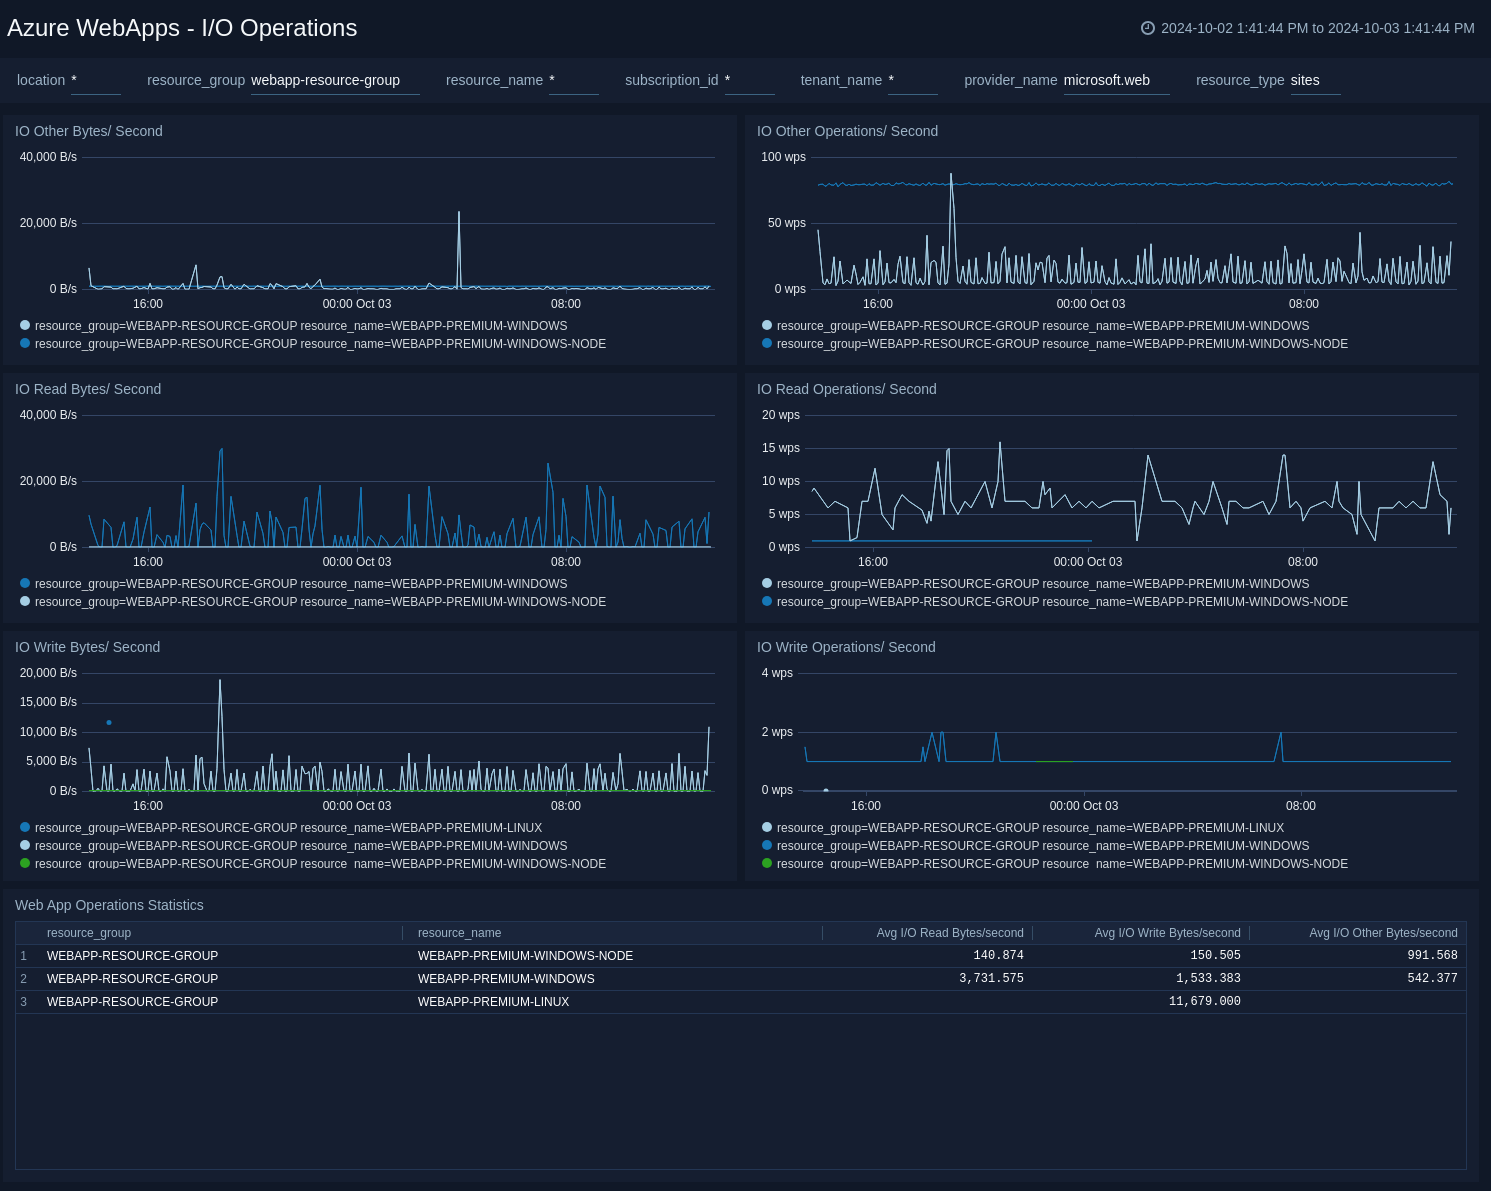Click the resource_name filter field
Viewport: 1491px width, 1191px height.
[x=574, y=81]
